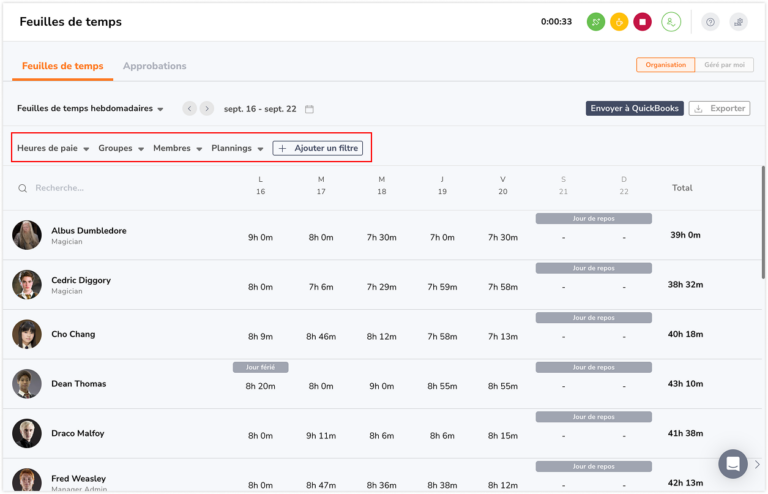Click Draco Malfoy's avatar
This screenshot has height=494, width=768.
click(27, 433)
